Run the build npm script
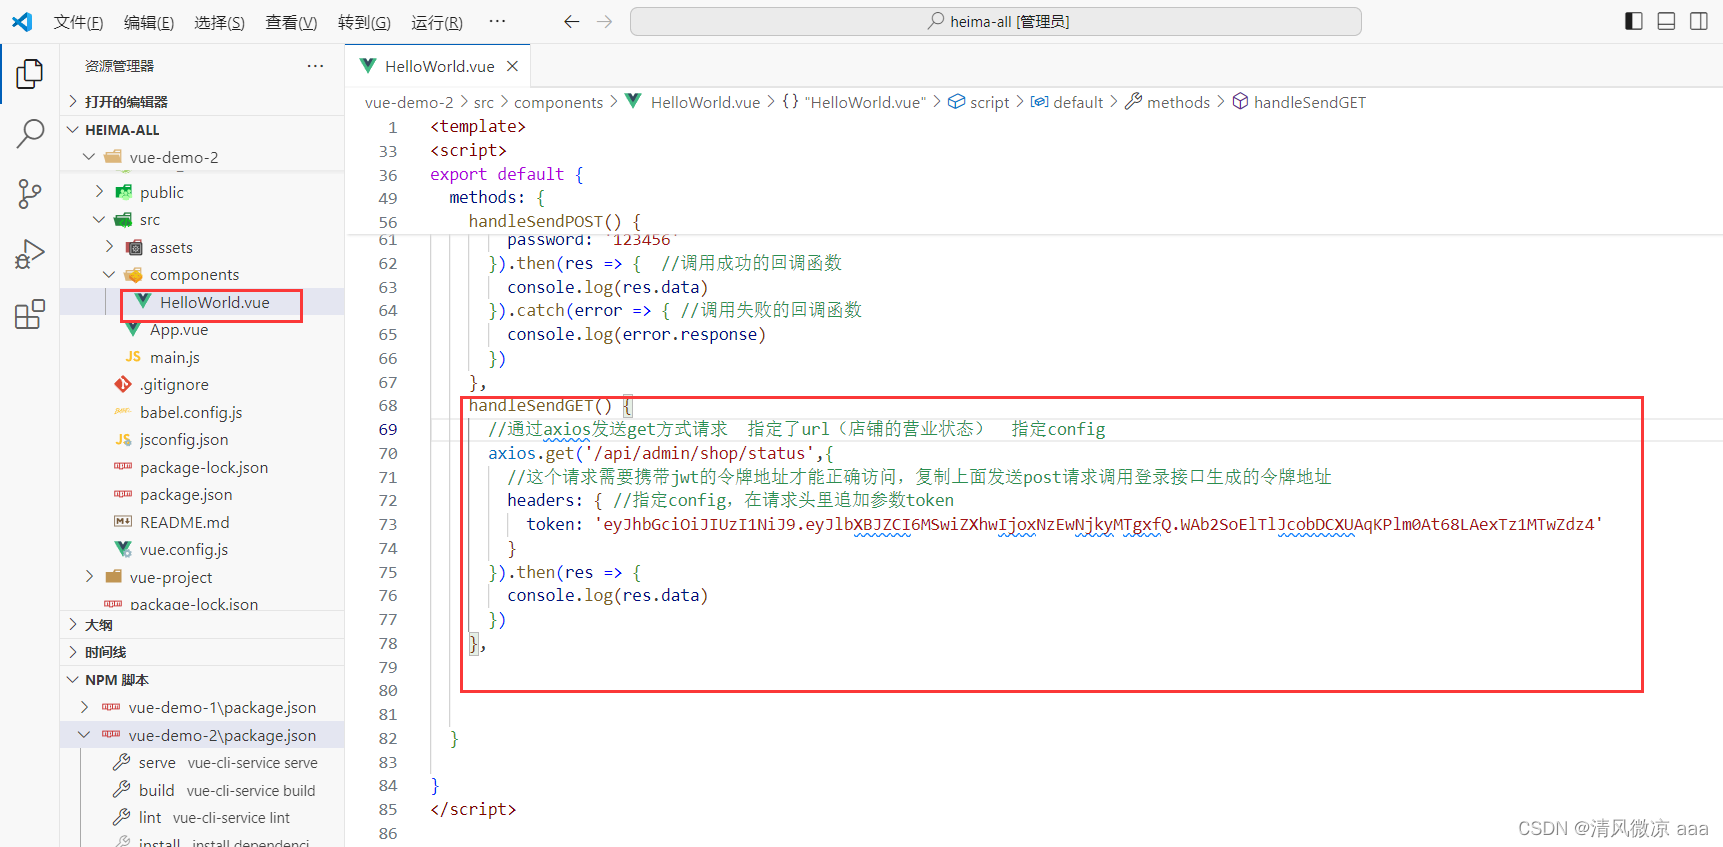The height and width of the screenshot is (847, 1723). [202, 790]
